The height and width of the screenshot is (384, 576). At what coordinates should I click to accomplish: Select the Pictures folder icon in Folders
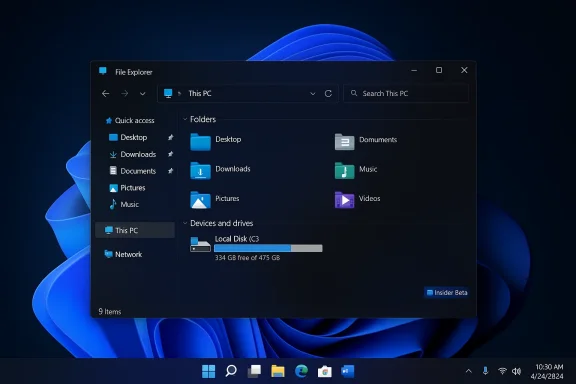pos(200,200)
